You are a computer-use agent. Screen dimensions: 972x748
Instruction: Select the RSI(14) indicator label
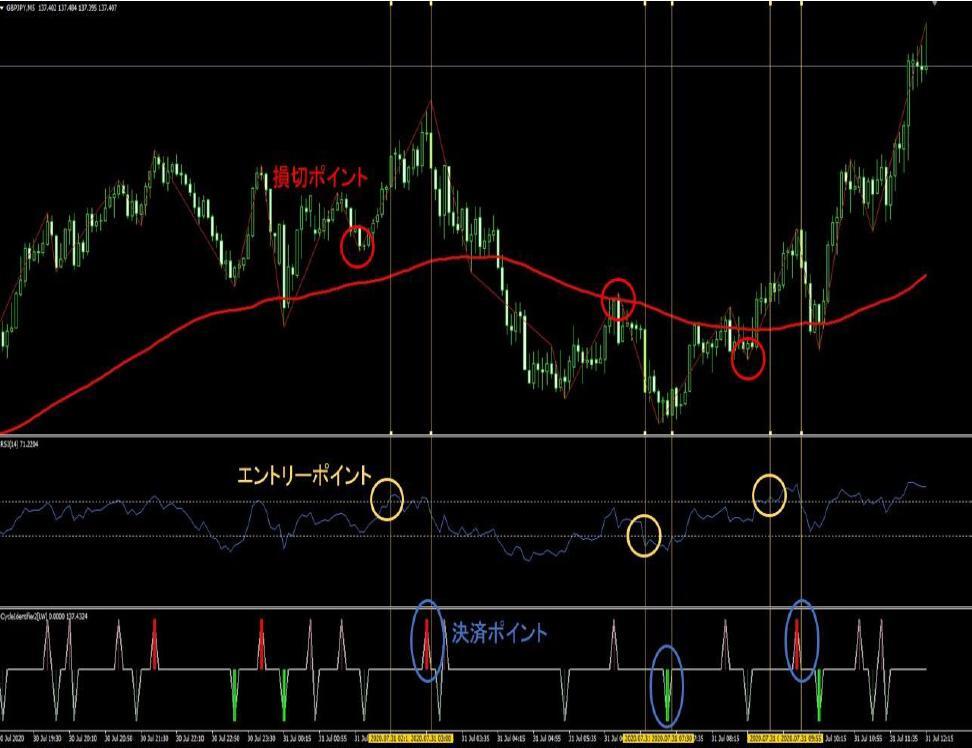[19, 444]
